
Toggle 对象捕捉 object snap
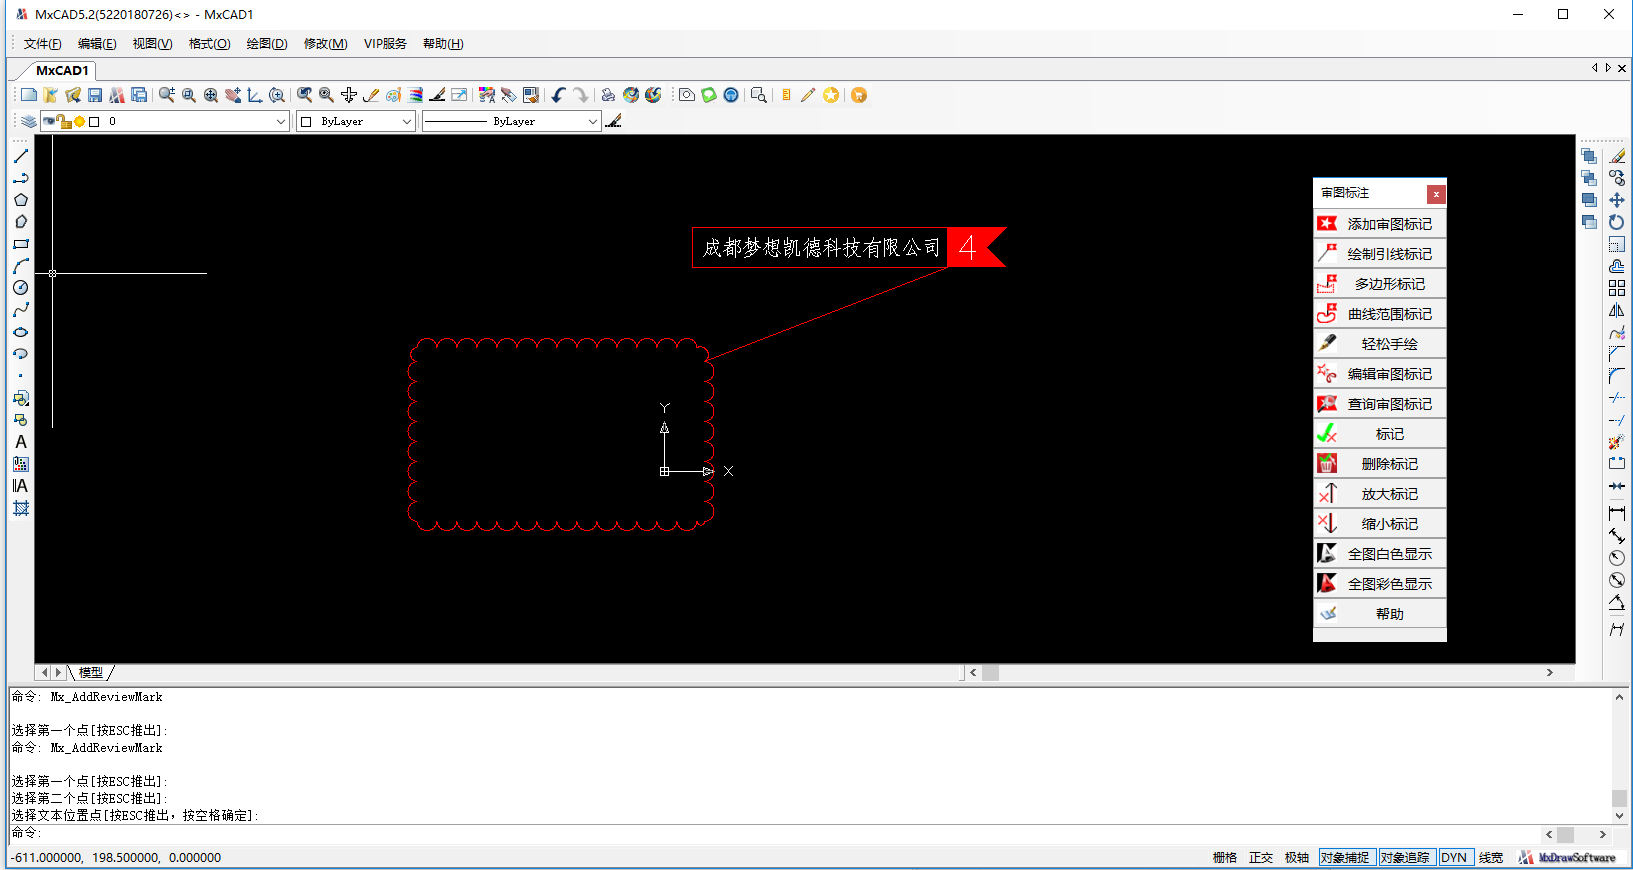tap(1346, 858)
